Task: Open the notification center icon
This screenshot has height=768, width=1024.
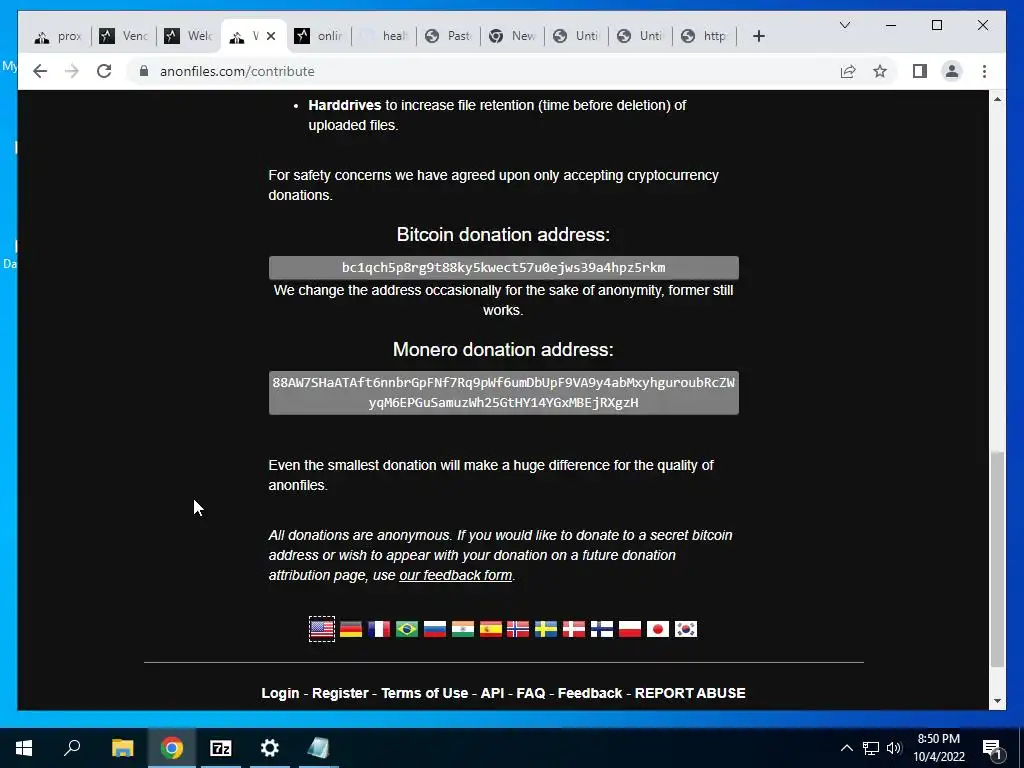Action: click(x=992, y=748)
